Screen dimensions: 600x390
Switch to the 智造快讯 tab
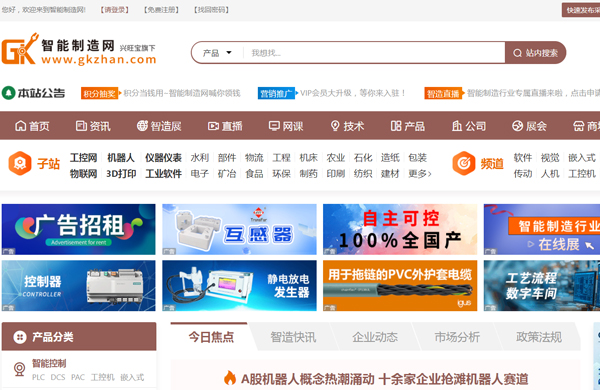tap(293, 337)
